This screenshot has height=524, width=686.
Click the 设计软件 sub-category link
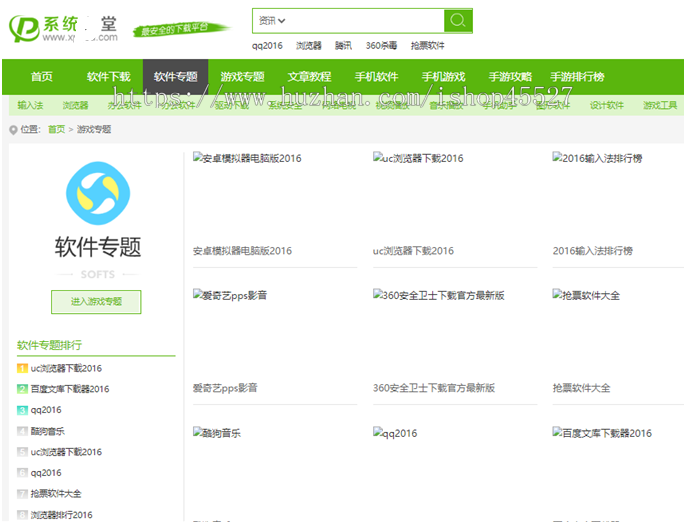click(x=606, y=105)
